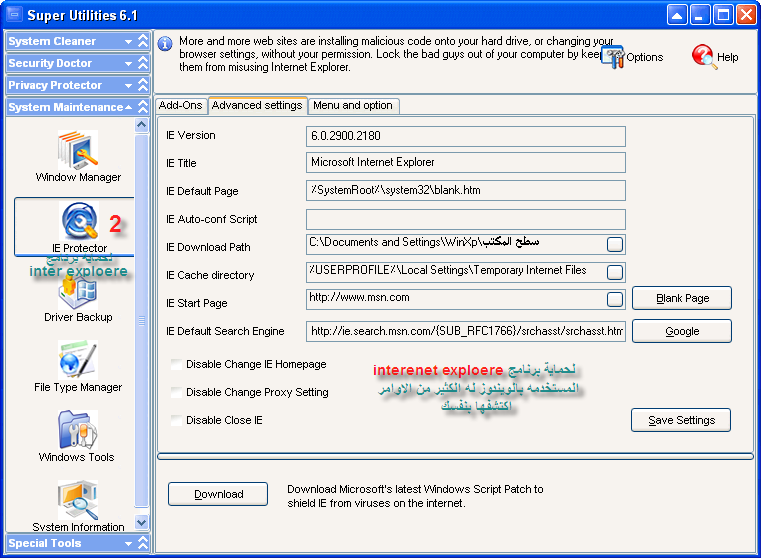Image resolution: width=761 pixels, height=558 pixels.
Task: Select the IE Protector icon
Action: point(79,221)
